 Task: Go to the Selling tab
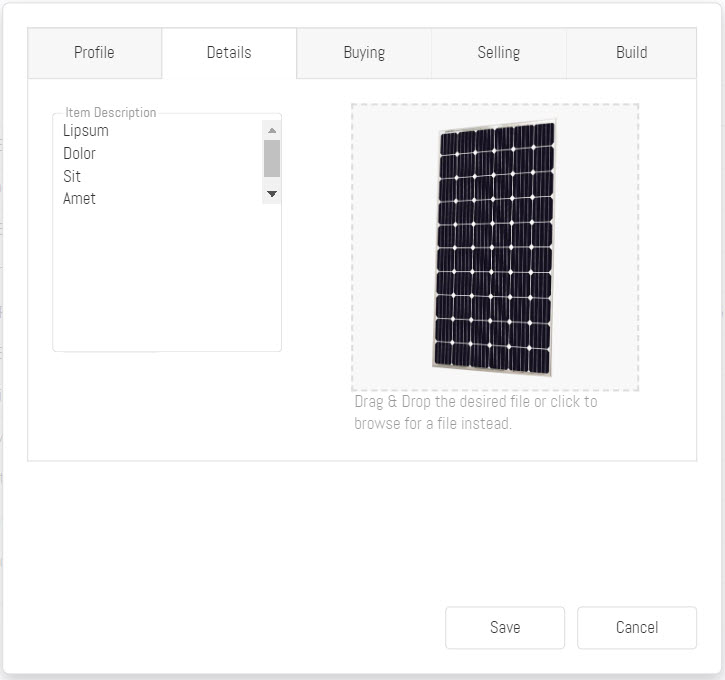coord(498,53)
